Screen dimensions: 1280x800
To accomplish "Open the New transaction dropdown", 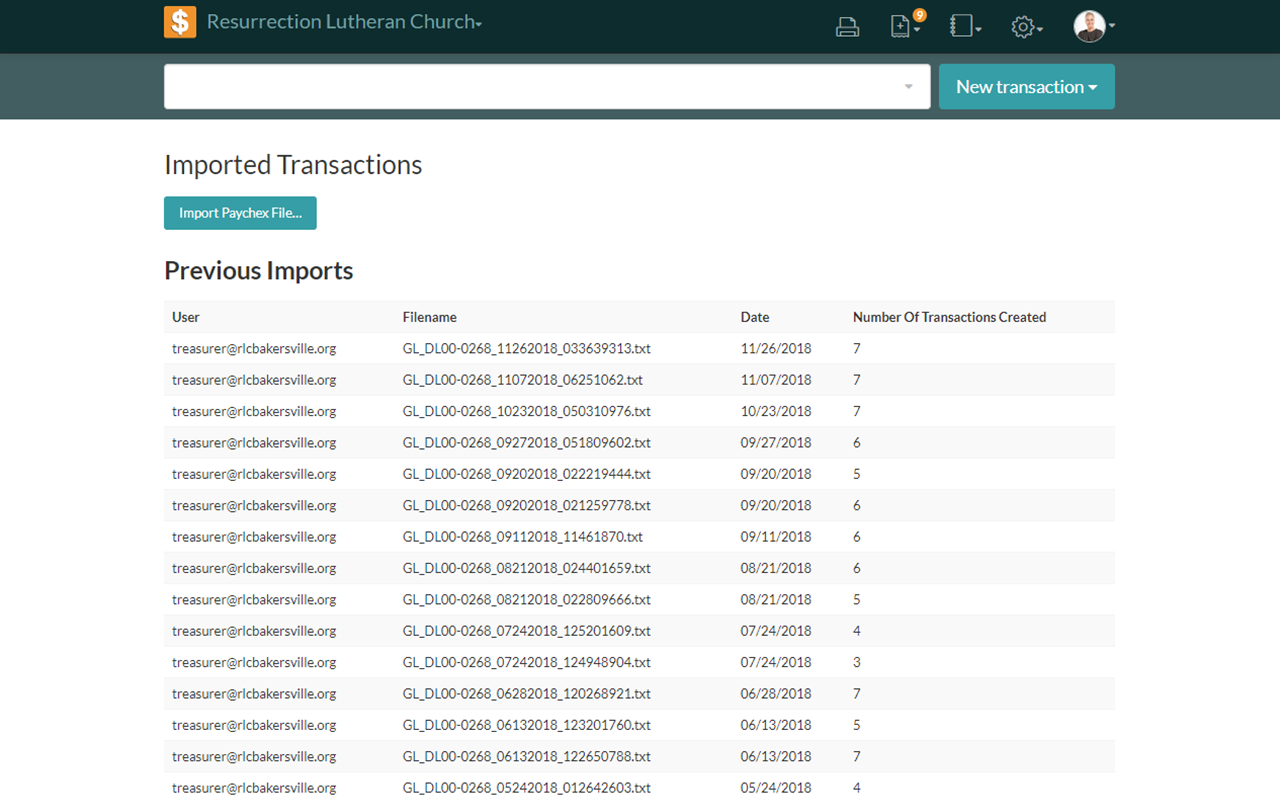I will (1026, 87).
